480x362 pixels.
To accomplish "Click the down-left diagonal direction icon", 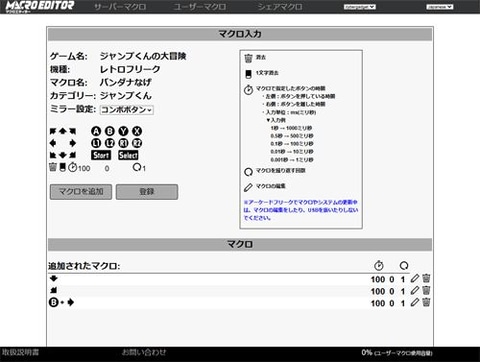I will click(53, 155).
